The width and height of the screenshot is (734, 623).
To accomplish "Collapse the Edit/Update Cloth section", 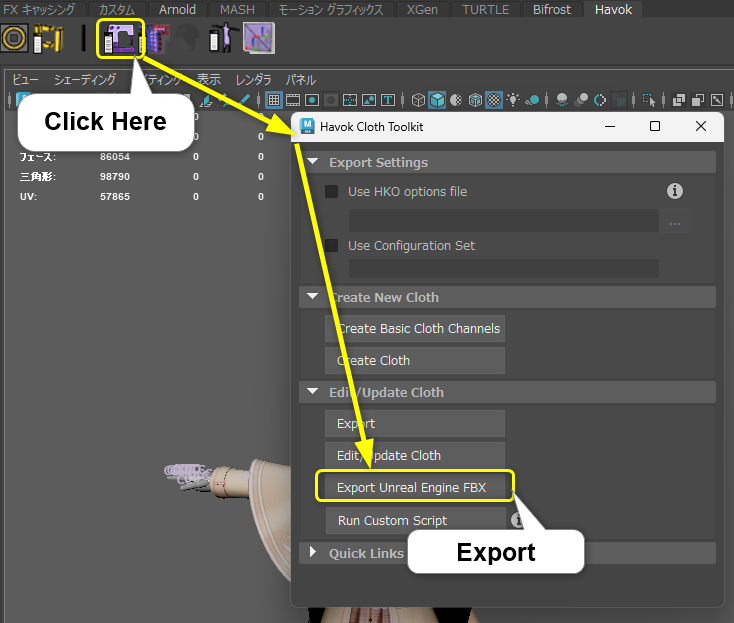I will (x=313, y=392).
